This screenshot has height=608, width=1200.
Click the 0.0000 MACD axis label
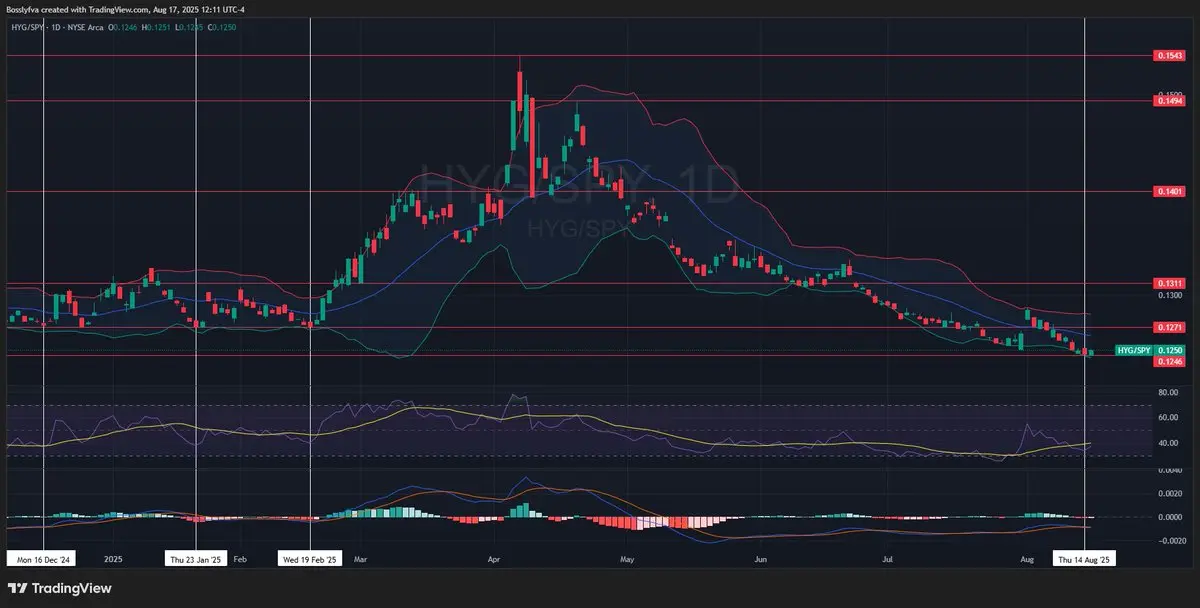[1170, 517]
